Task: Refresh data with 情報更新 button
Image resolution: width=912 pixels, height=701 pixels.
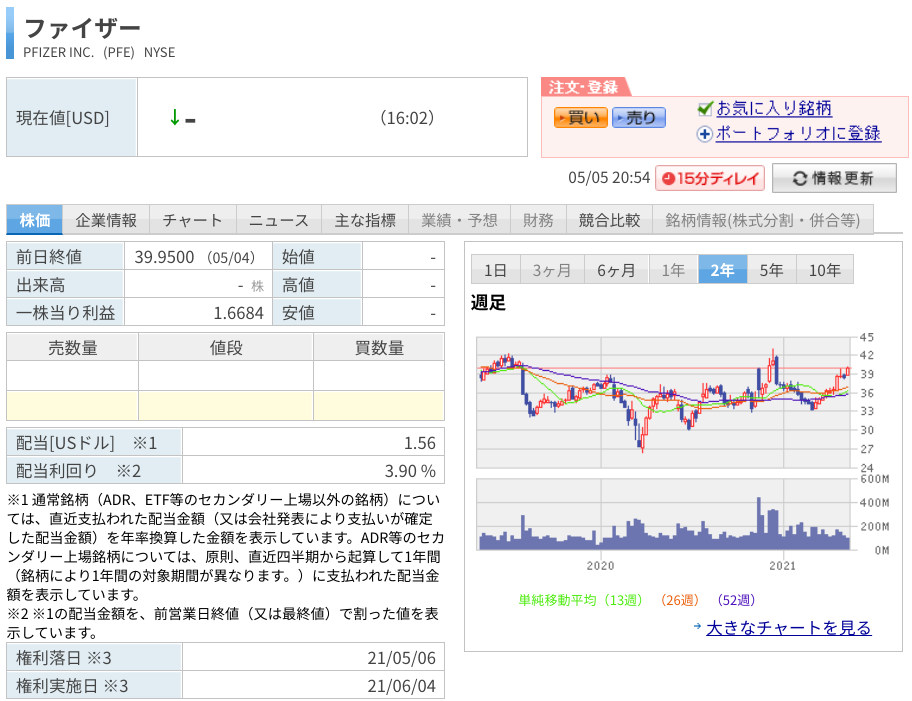Action: (834, 178)
